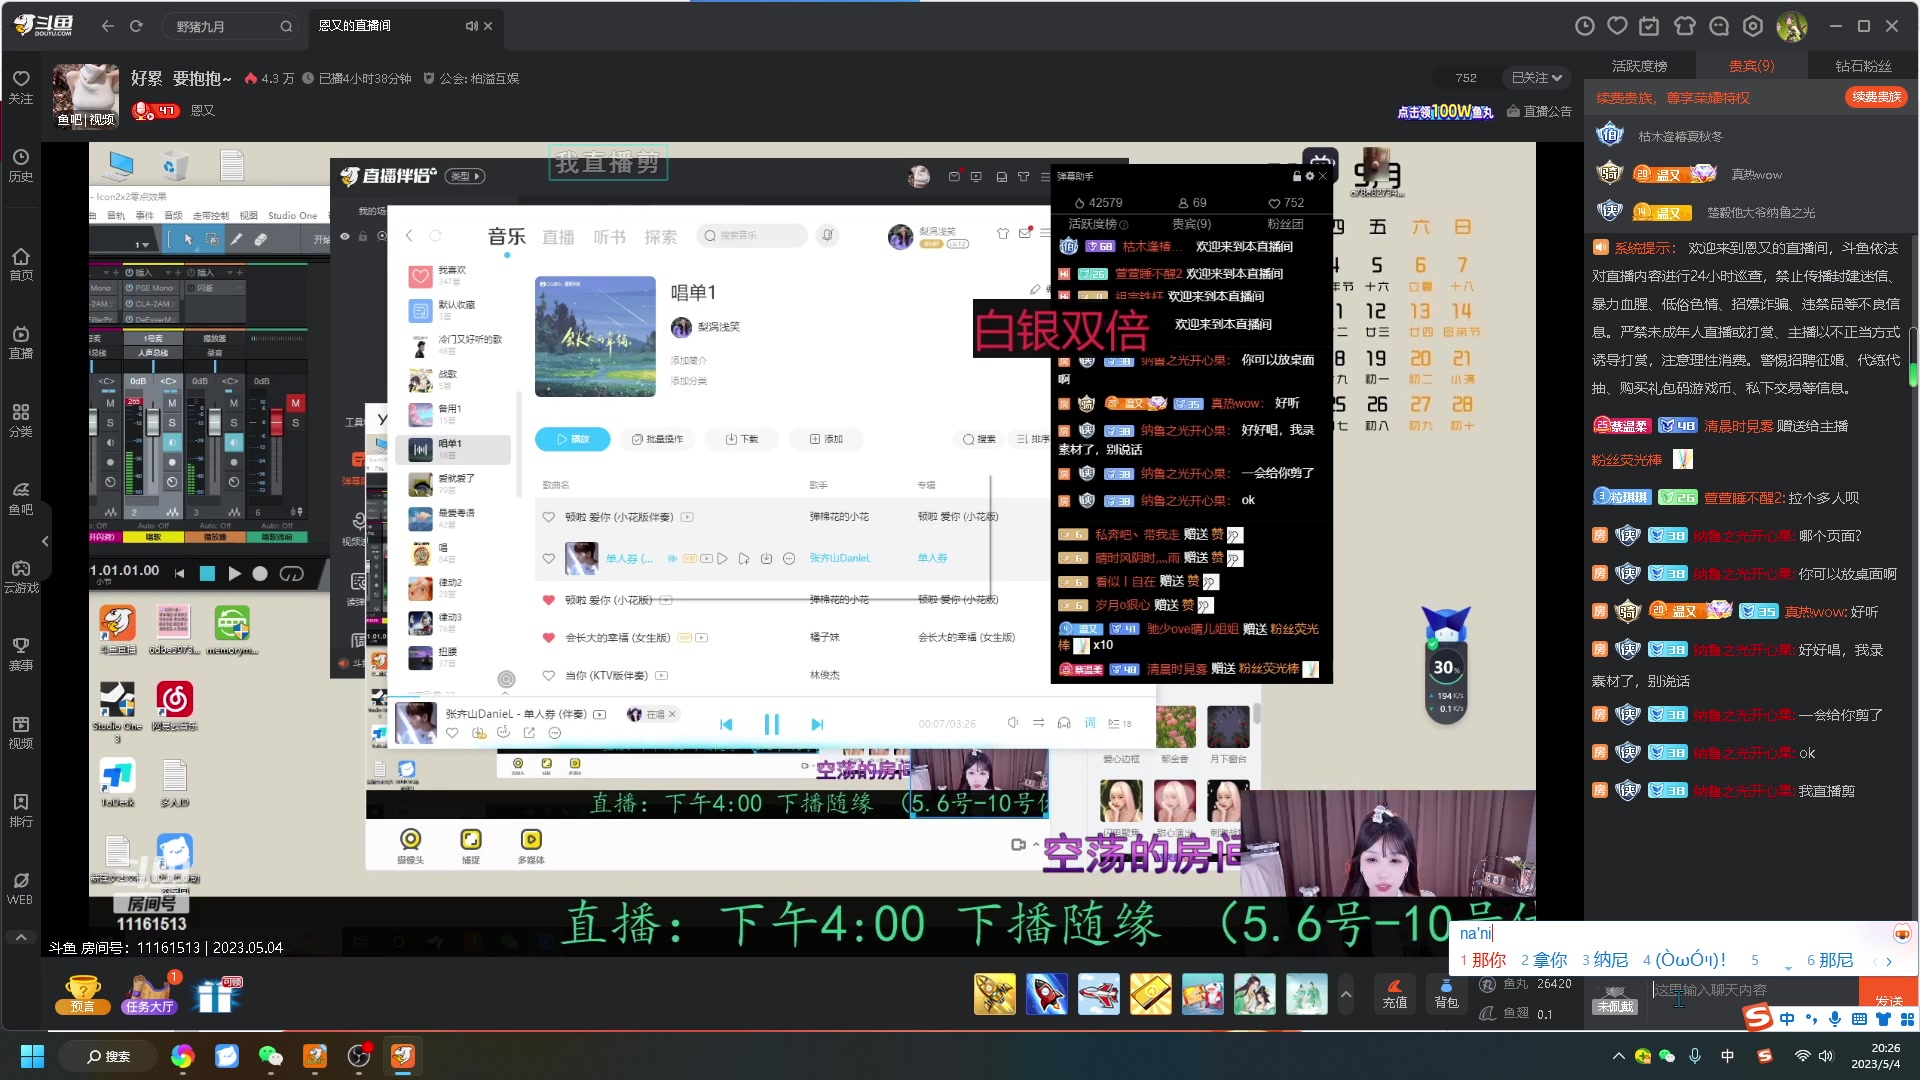This screenshot has height=1080, width=1920.
Task: Open noble user 枯木逢椿夏秋冬 in guest list
Action: point(1680,137)
